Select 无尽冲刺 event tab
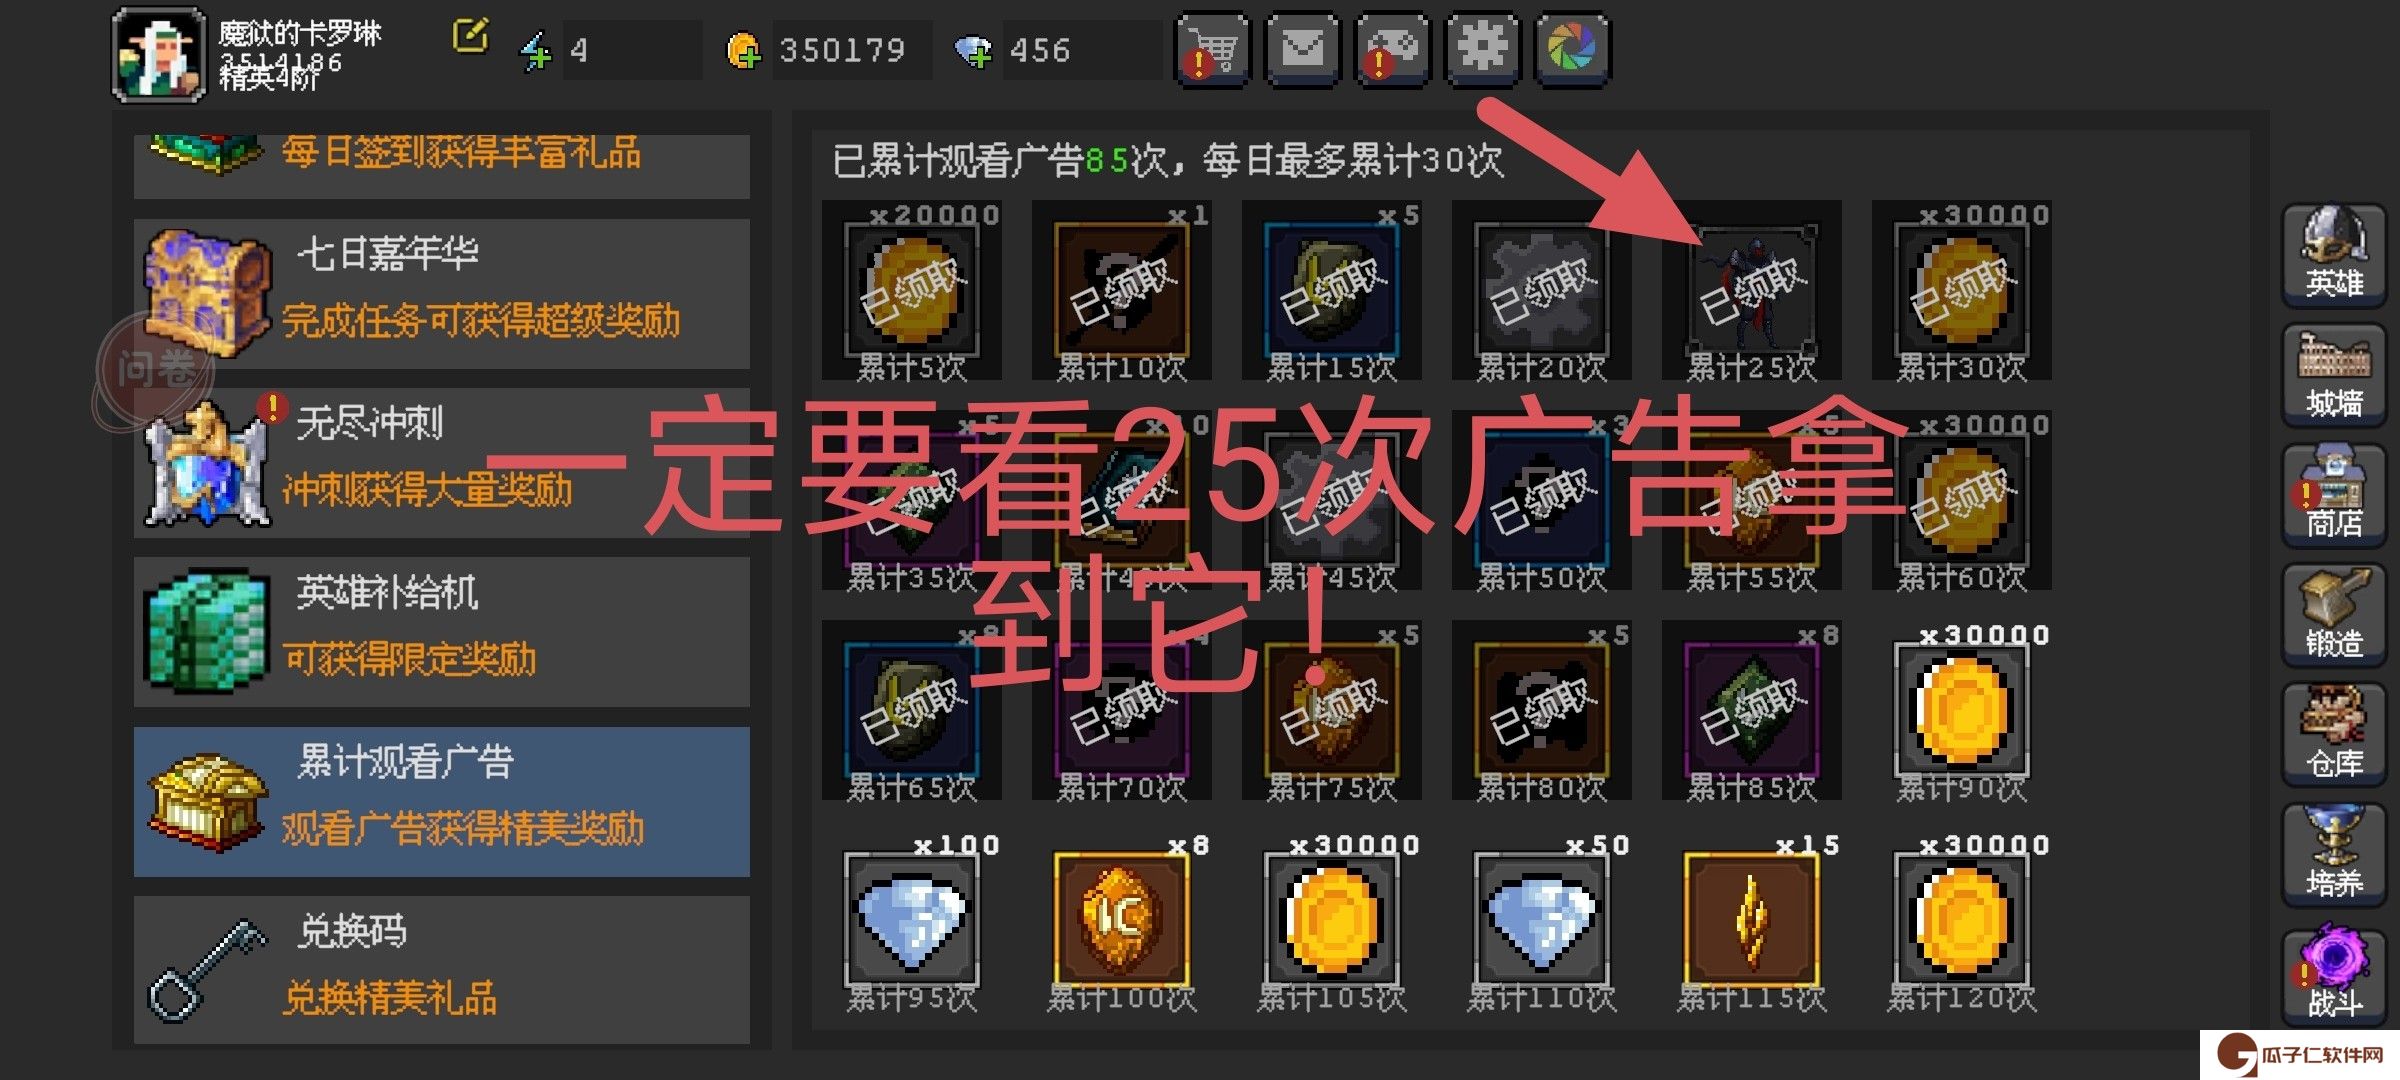2400x1080 pixels. (442, 463)
